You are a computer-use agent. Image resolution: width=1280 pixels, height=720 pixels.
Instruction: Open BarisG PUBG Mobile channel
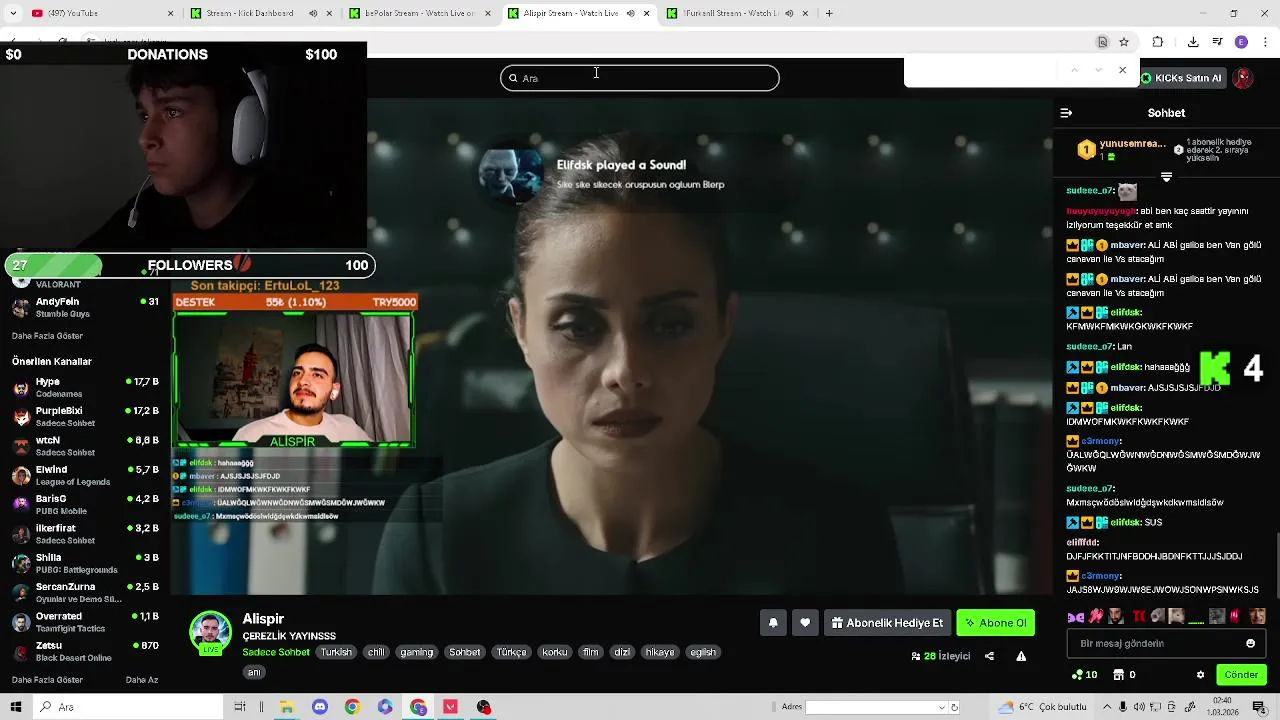(x=85, y=505)
